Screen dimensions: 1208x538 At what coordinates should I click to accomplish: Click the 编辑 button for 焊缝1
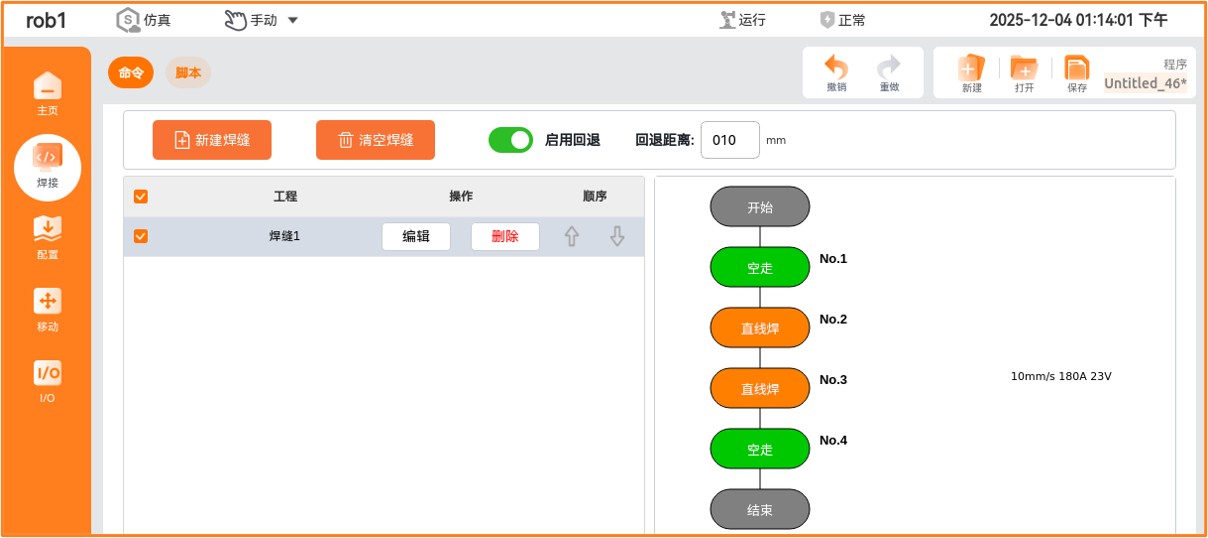pos(416,237)
